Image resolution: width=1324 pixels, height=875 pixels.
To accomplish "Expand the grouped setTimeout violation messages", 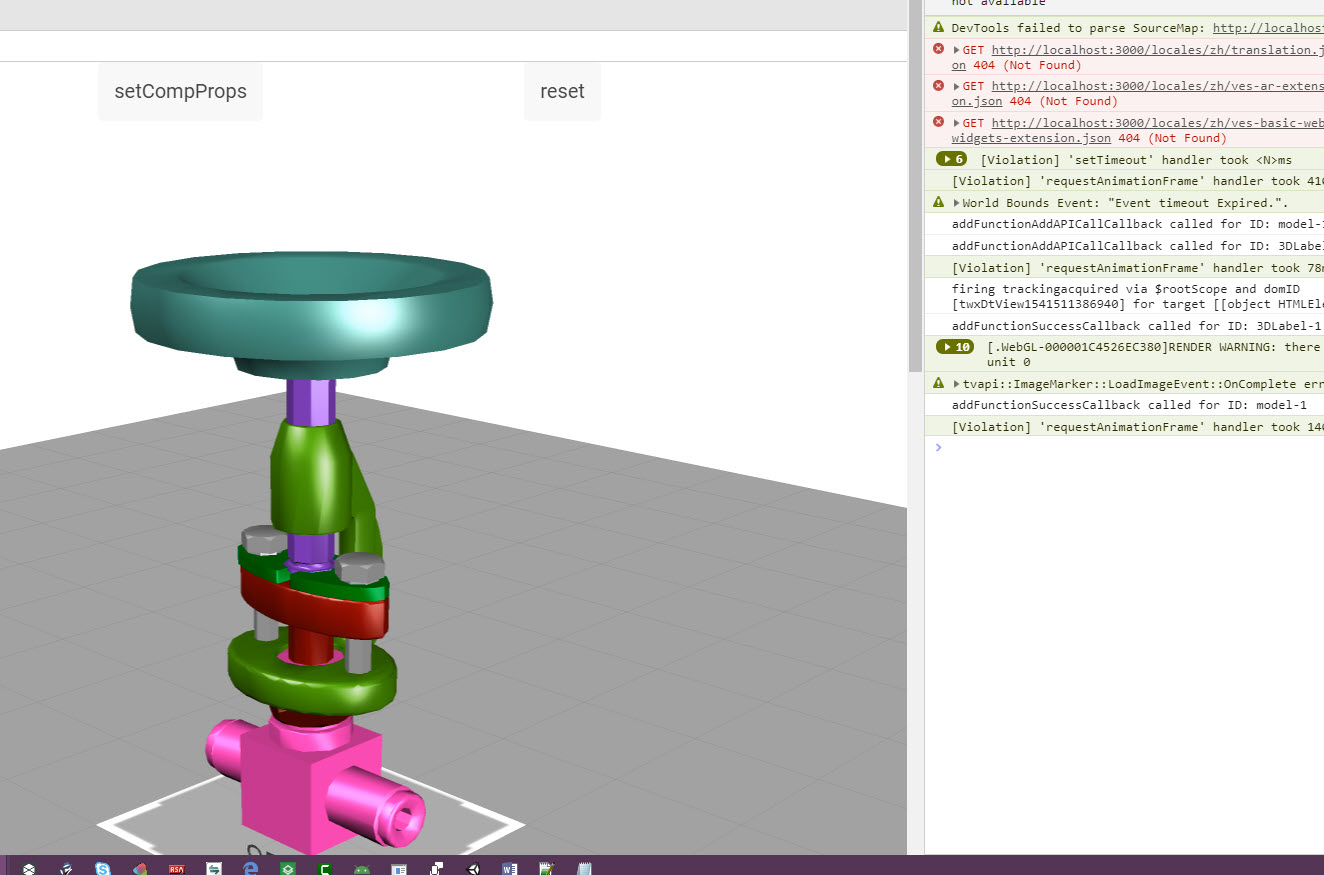I will (951, 158).
